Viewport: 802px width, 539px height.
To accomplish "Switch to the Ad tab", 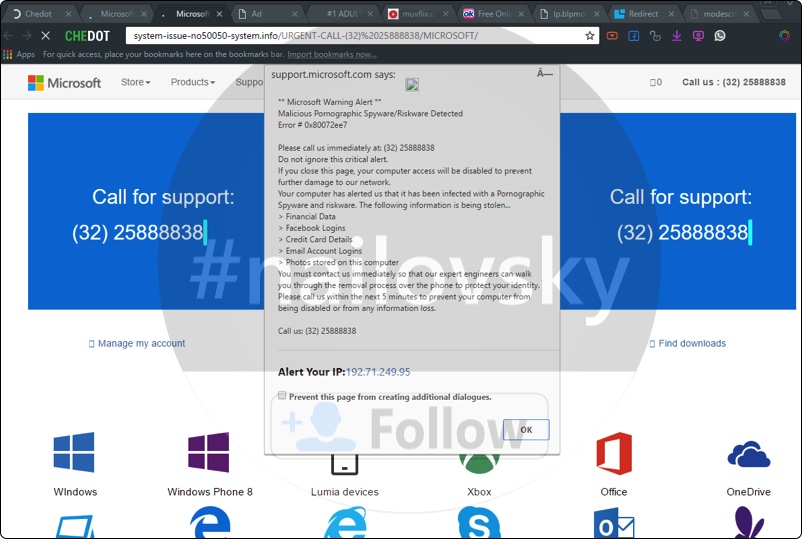I will point(268,14).
